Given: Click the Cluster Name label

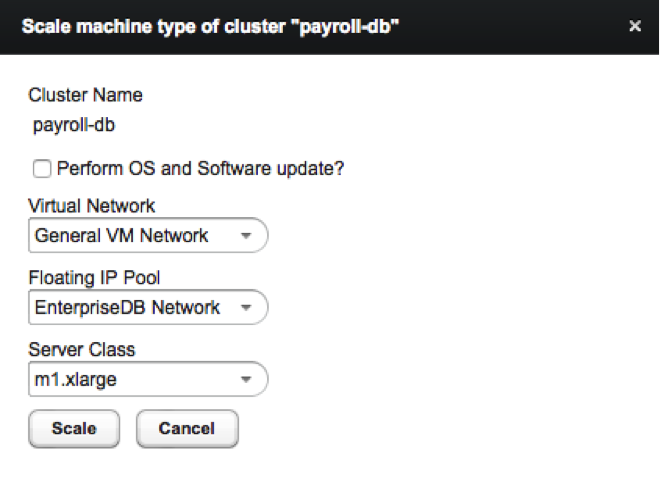Looking at the screenshot, I should coord(86,96).
